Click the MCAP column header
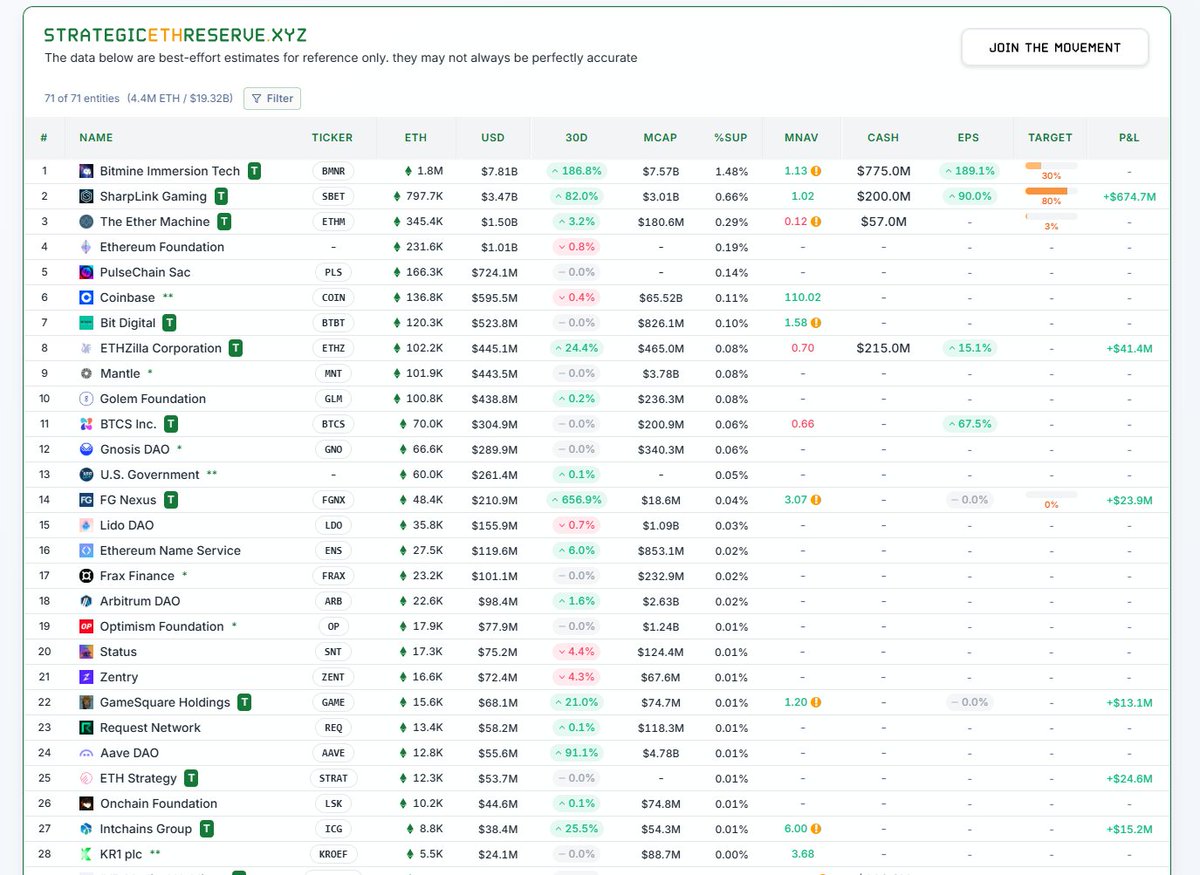Viewport: 1200px width, 875px height. (x=660, y=137)
